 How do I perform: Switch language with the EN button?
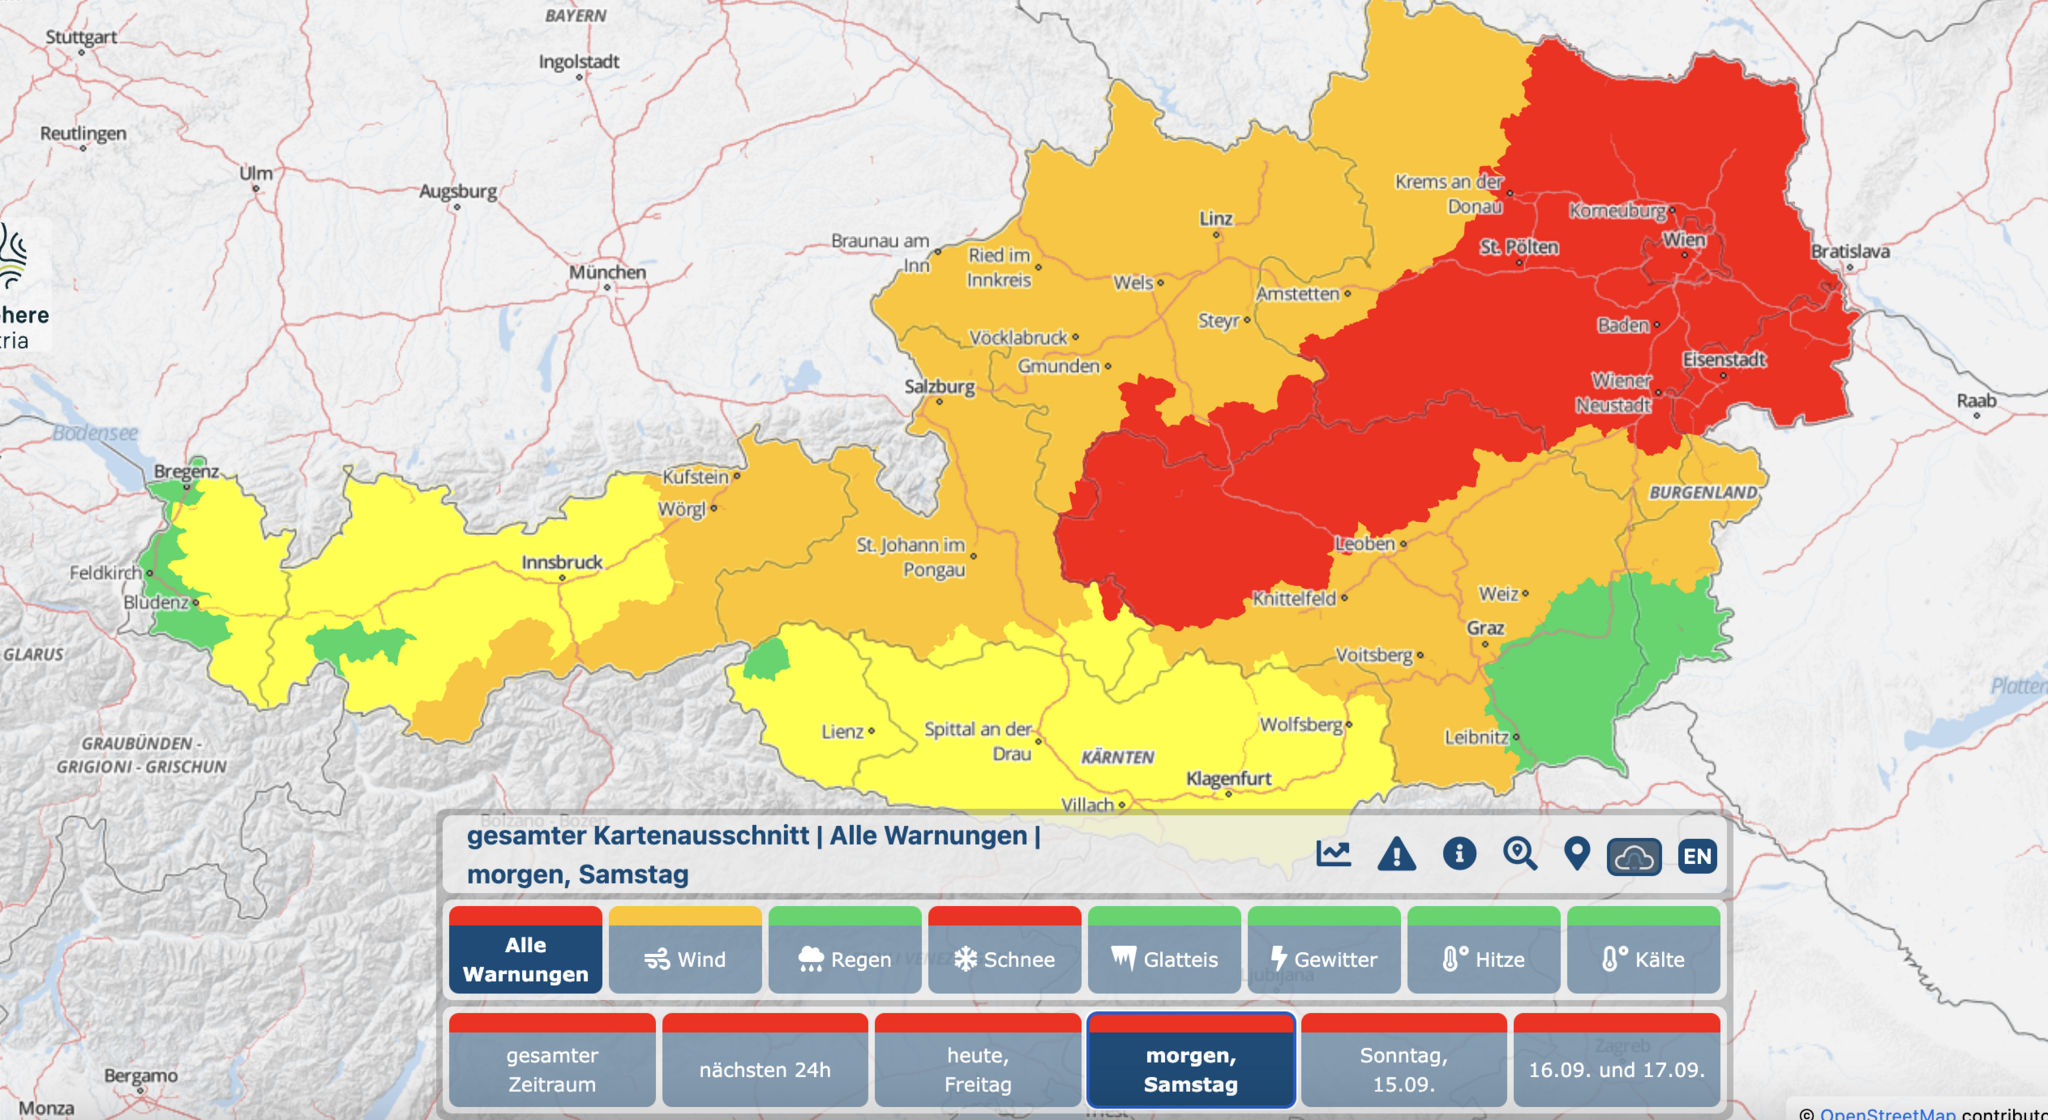click(x=1697, y=856)
